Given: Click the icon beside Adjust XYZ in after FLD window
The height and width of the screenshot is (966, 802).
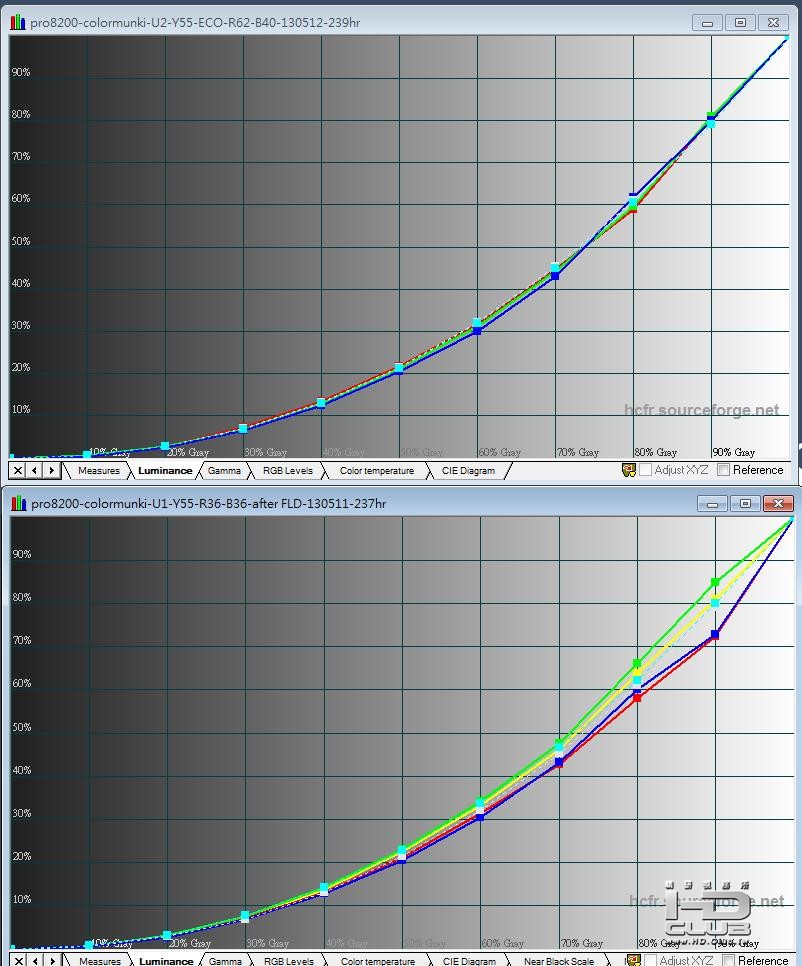Looking at the screenshot, I should pos(633,960).
